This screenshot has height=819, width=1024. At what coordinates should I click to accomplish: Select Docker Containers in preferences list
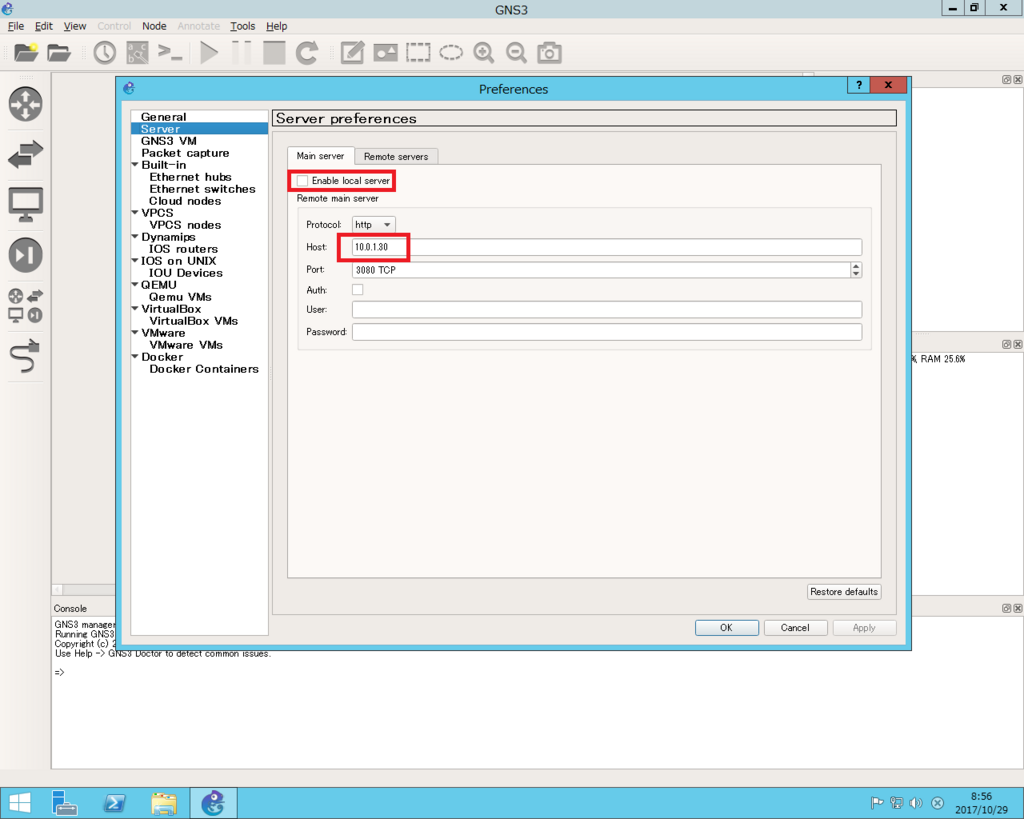204,369
